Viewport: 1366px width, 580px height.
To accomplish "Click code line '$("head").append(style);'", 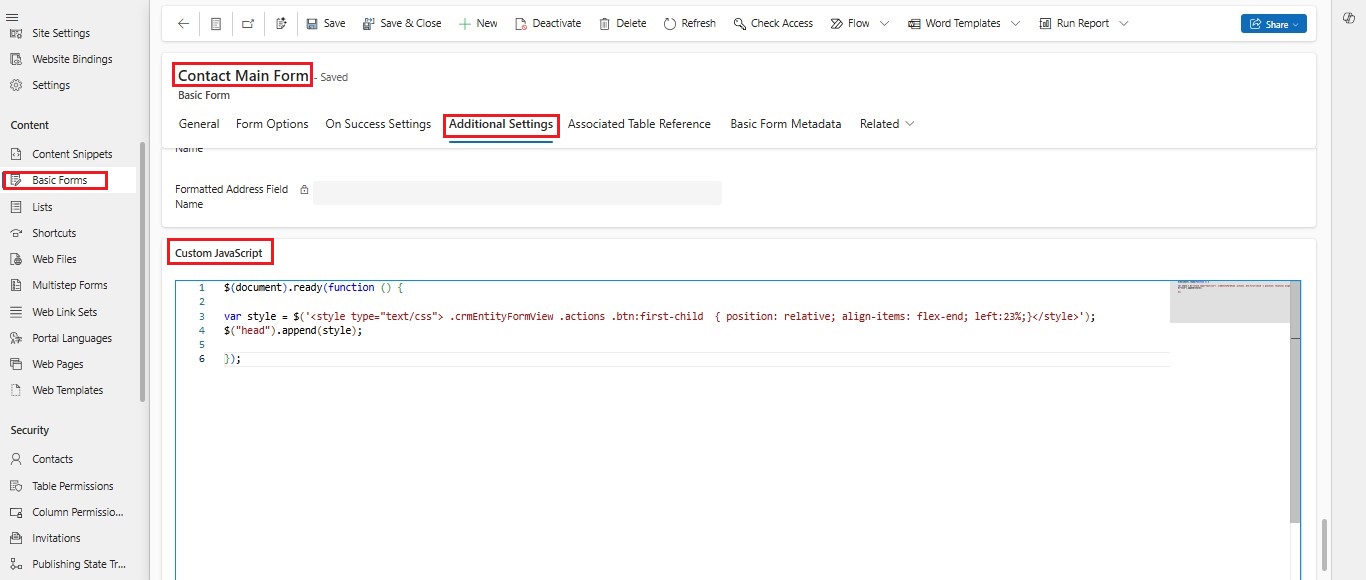I will (293, 330).
